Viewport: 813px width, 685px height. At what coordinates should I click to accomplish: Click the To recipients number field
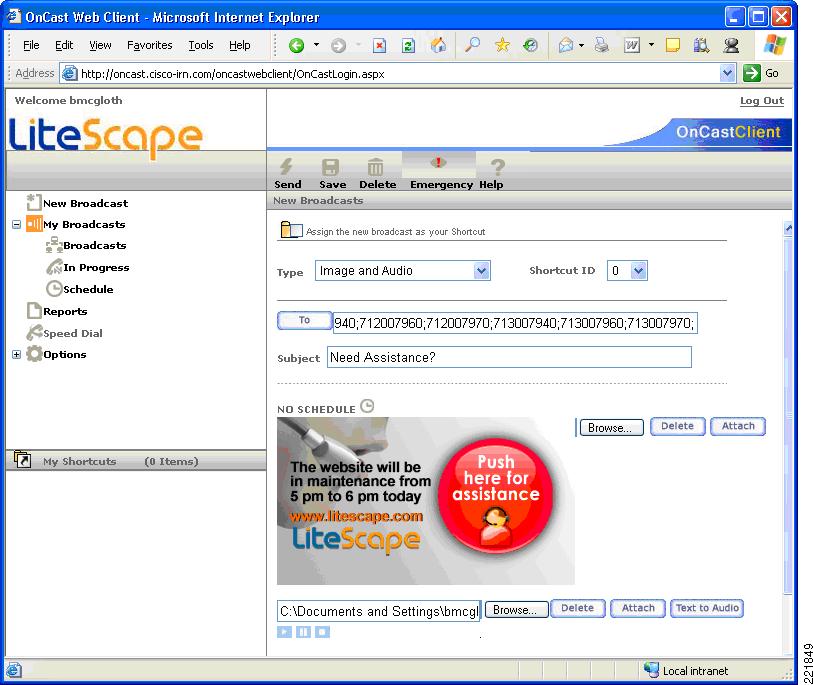(x=515, y=323)
